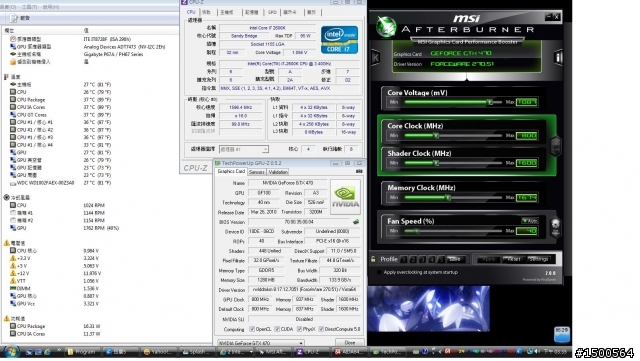Click the Memory Clock slider handle
The height and width of the screenshot is (361, 640).
(x=448, y=198)
